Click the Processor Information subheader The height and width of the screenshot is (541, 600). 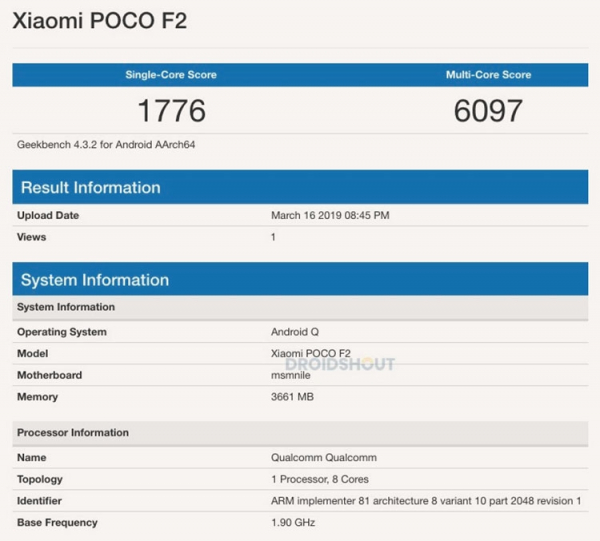tap(73, 433)
